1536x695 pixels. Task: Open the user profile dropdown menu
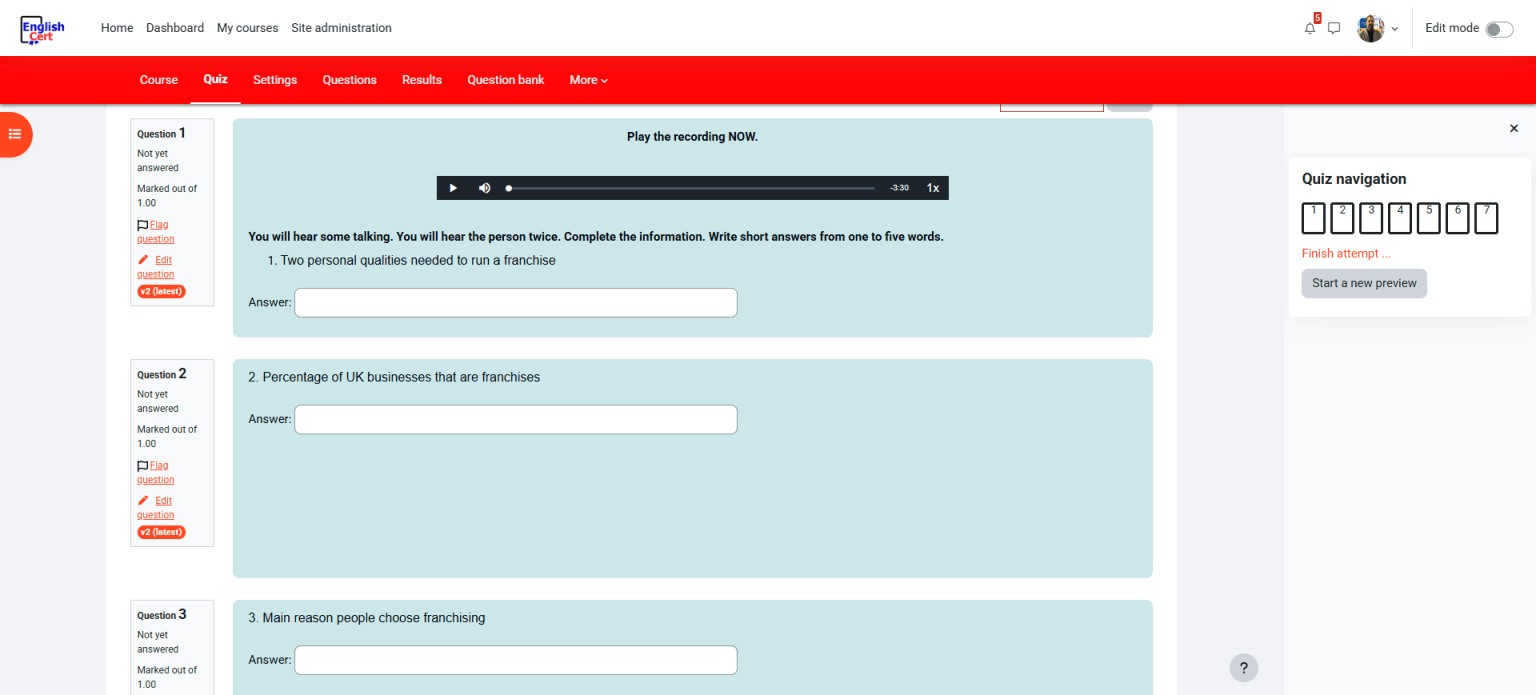[1377, 28]
